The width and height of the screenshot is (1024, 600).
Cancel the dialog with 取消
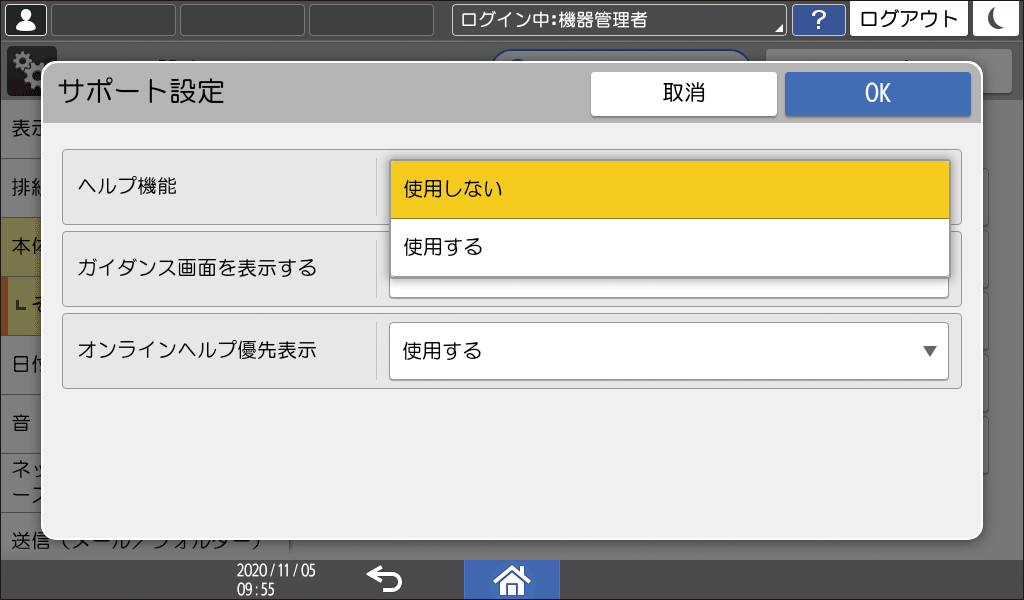(x=684, y=93)
